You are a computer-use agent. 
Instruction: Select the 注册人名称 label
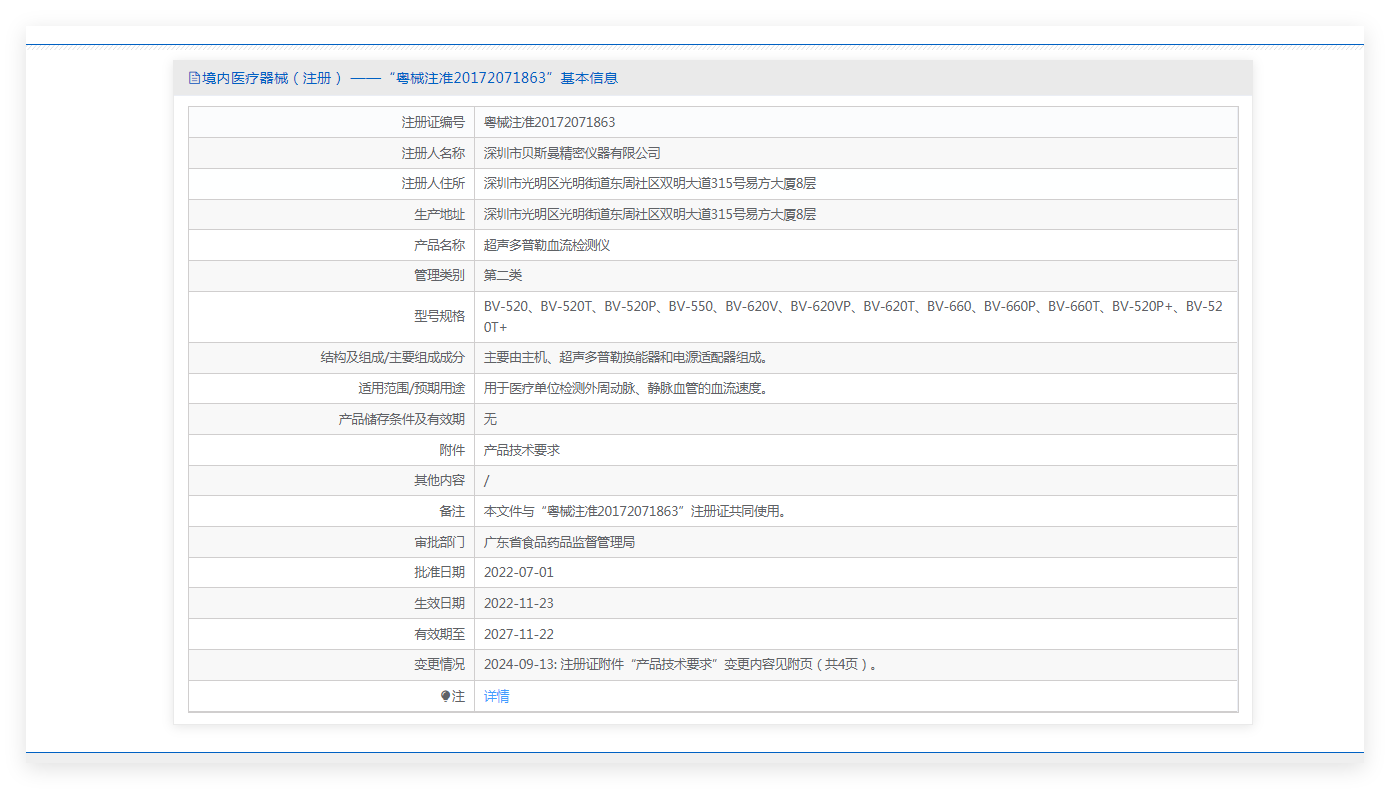pos(433,153)
